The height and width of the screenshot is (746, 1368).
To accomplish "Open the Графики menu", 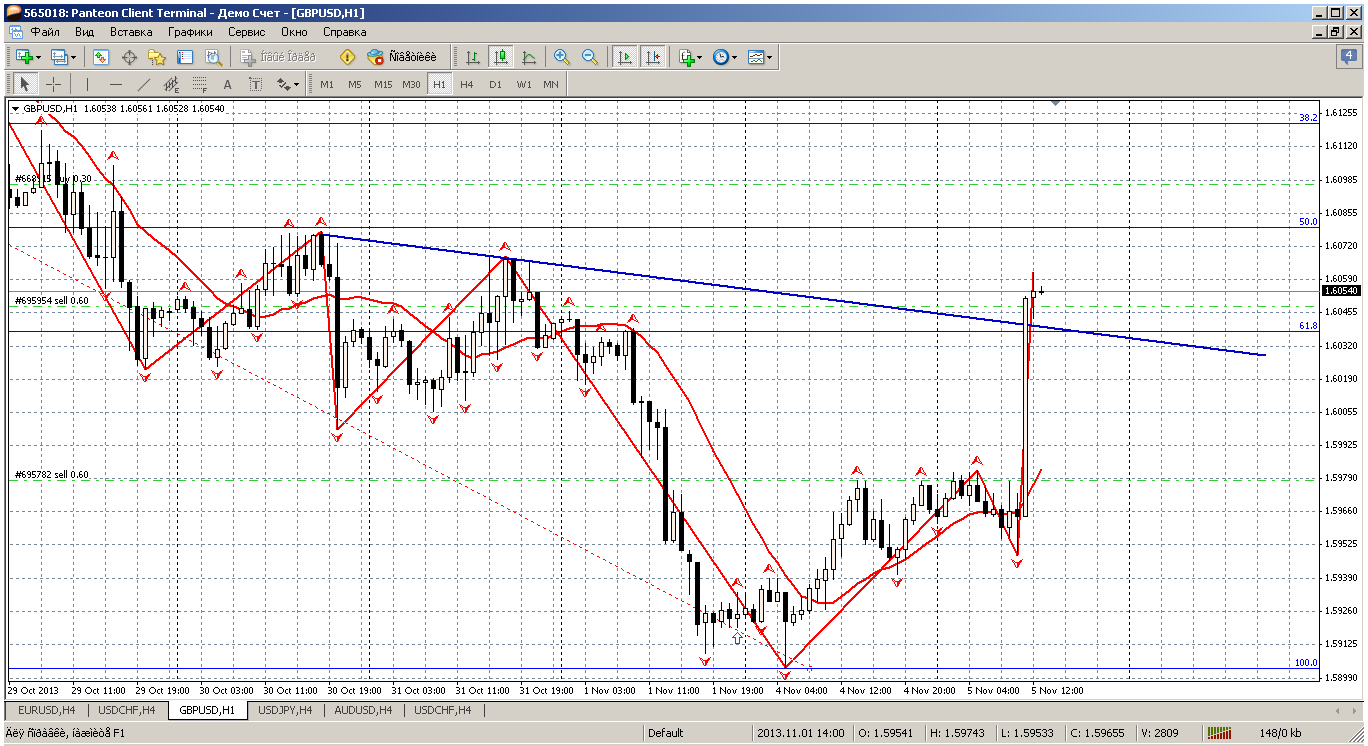I will 190,32.
